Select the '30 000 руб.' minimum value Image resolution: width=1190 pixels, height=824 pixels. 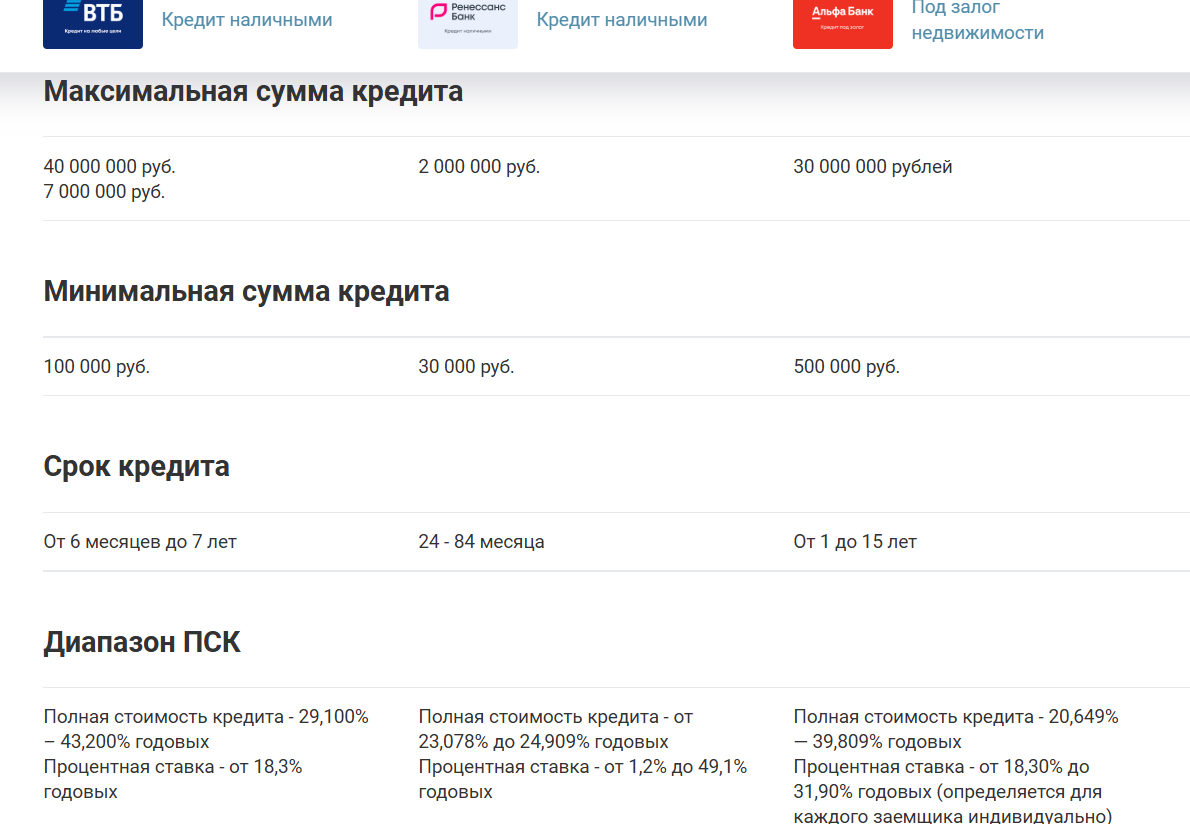(x=466, y=366)
